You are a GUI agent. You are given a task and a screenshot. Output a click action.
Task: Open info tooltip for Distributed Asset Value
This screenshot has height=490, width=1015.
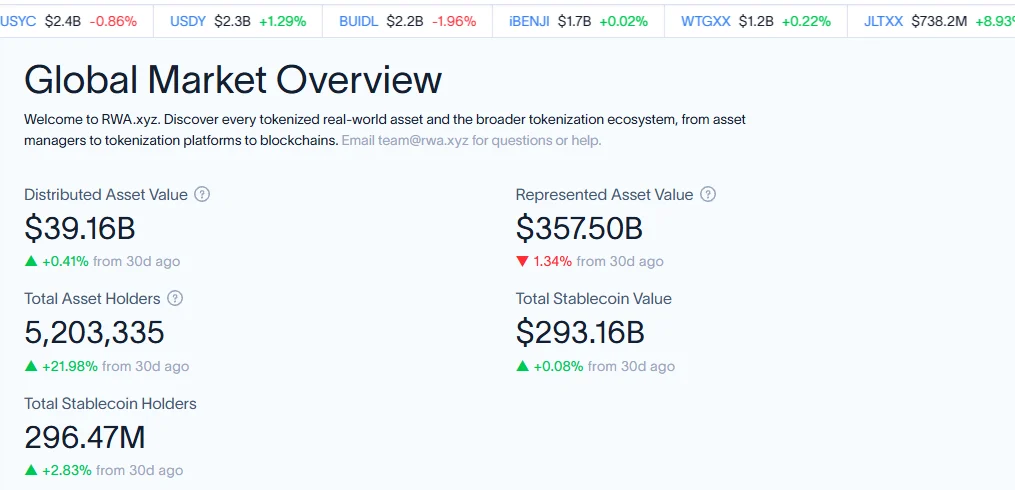point(202,194)
